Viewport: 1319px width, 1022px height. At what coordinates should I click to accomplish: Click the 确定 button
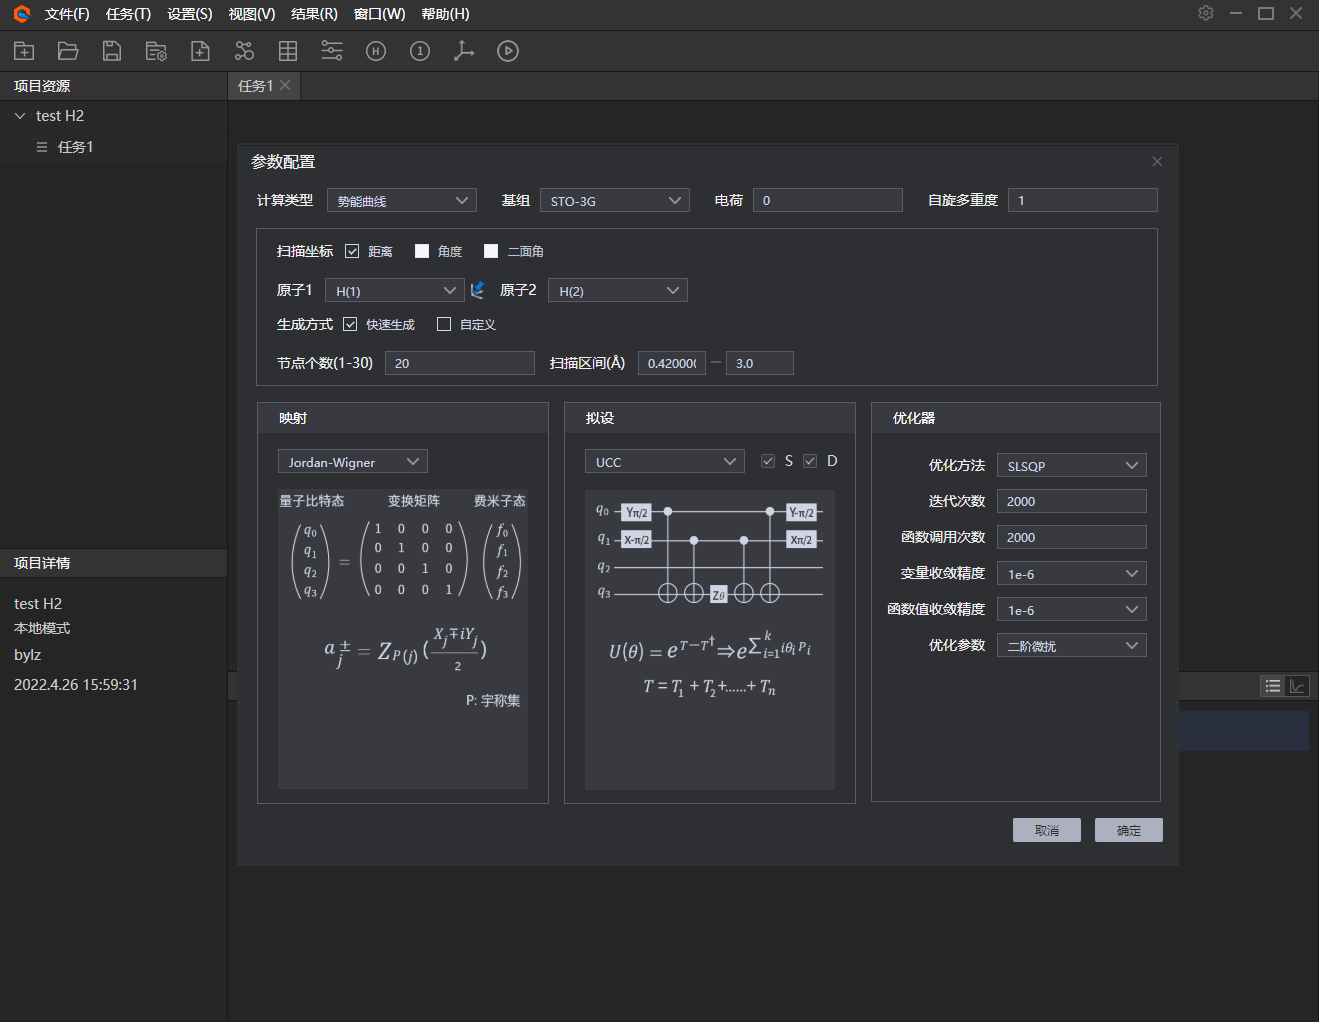(1129, 830)
